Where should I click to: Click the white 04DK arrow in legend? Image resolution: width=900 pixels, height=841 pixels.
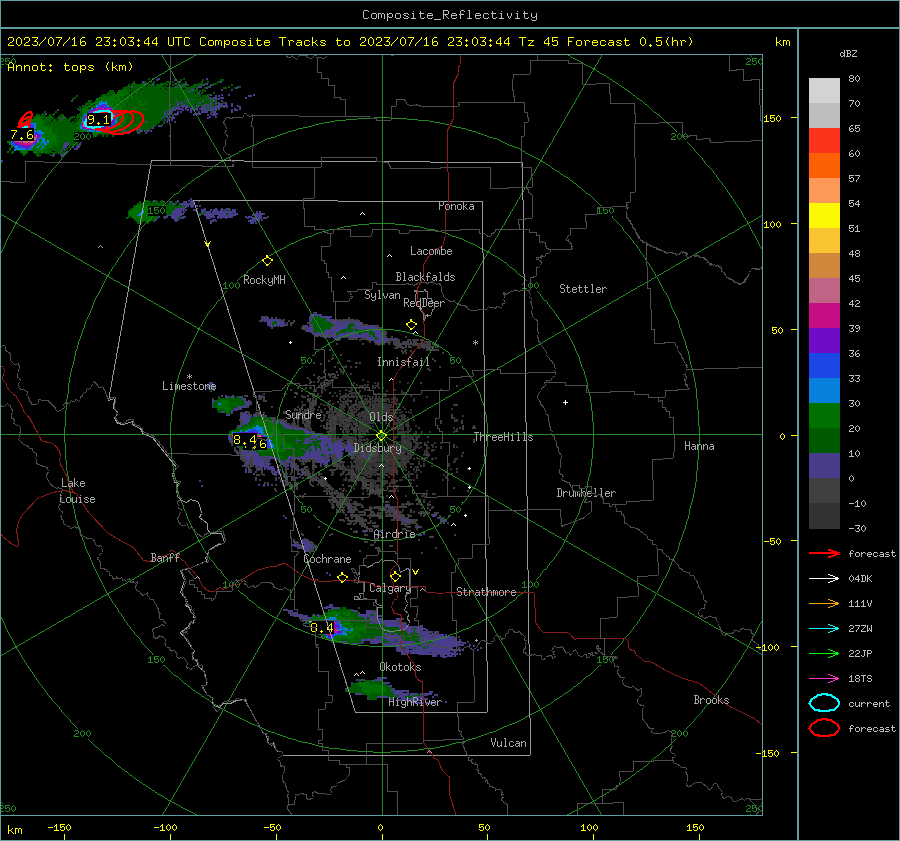824,579
